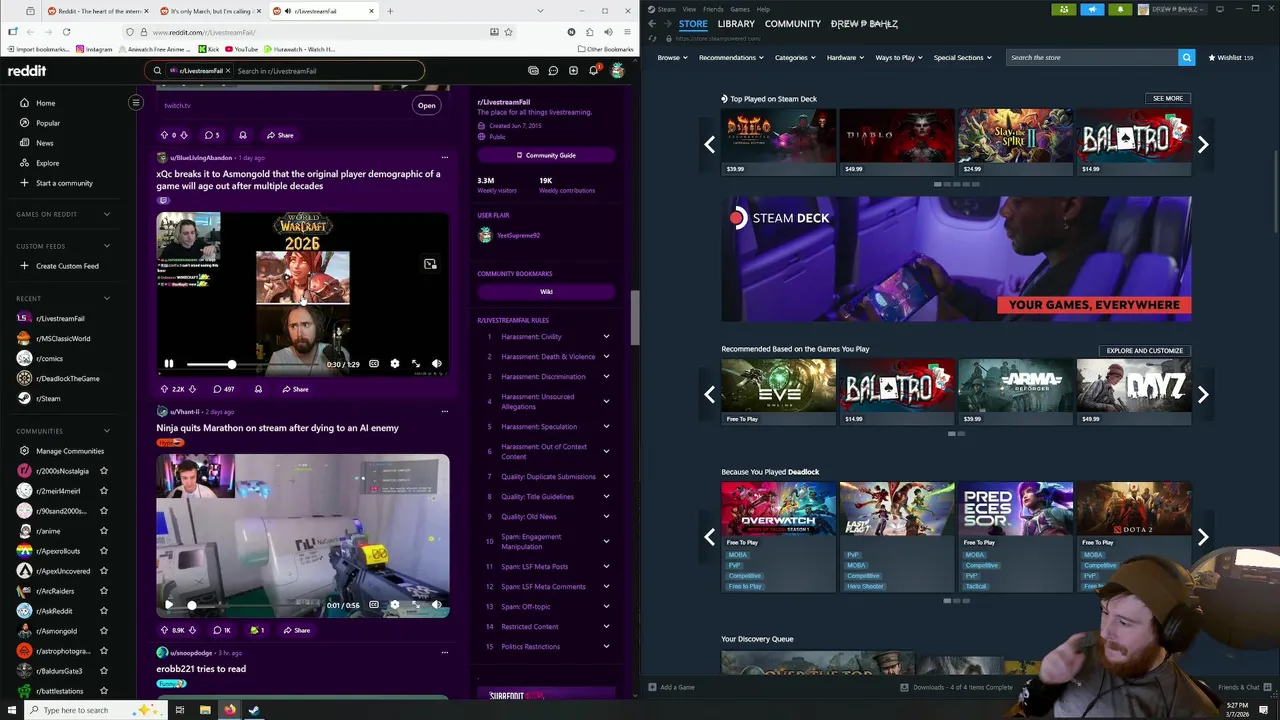Image resolution: width=1280 pixels, height=720 pixels.
Task: Downvote the Ninja quits Marathon post
Action: pyautogui.click(x=192, y=630)
